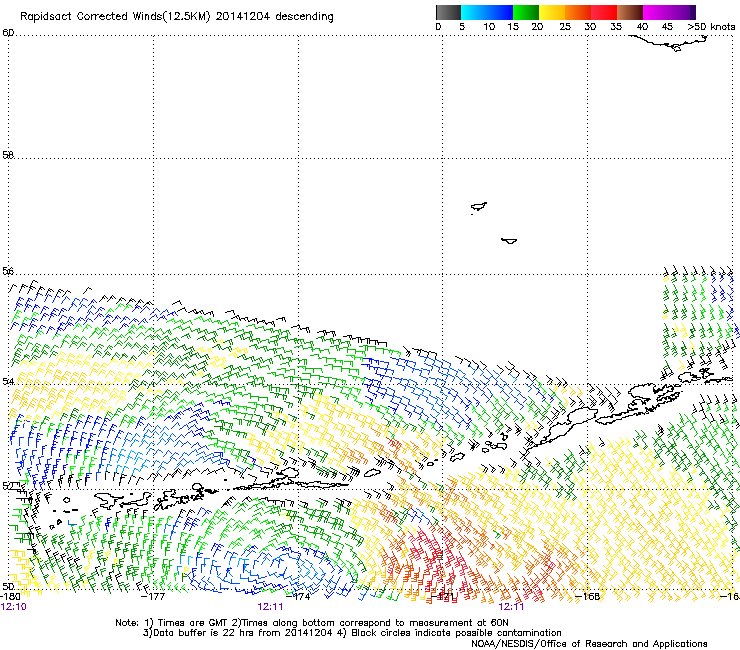Click the latitude label '56'
The width and height of the screenshot is (740, 650).
(x=8, y=271)
